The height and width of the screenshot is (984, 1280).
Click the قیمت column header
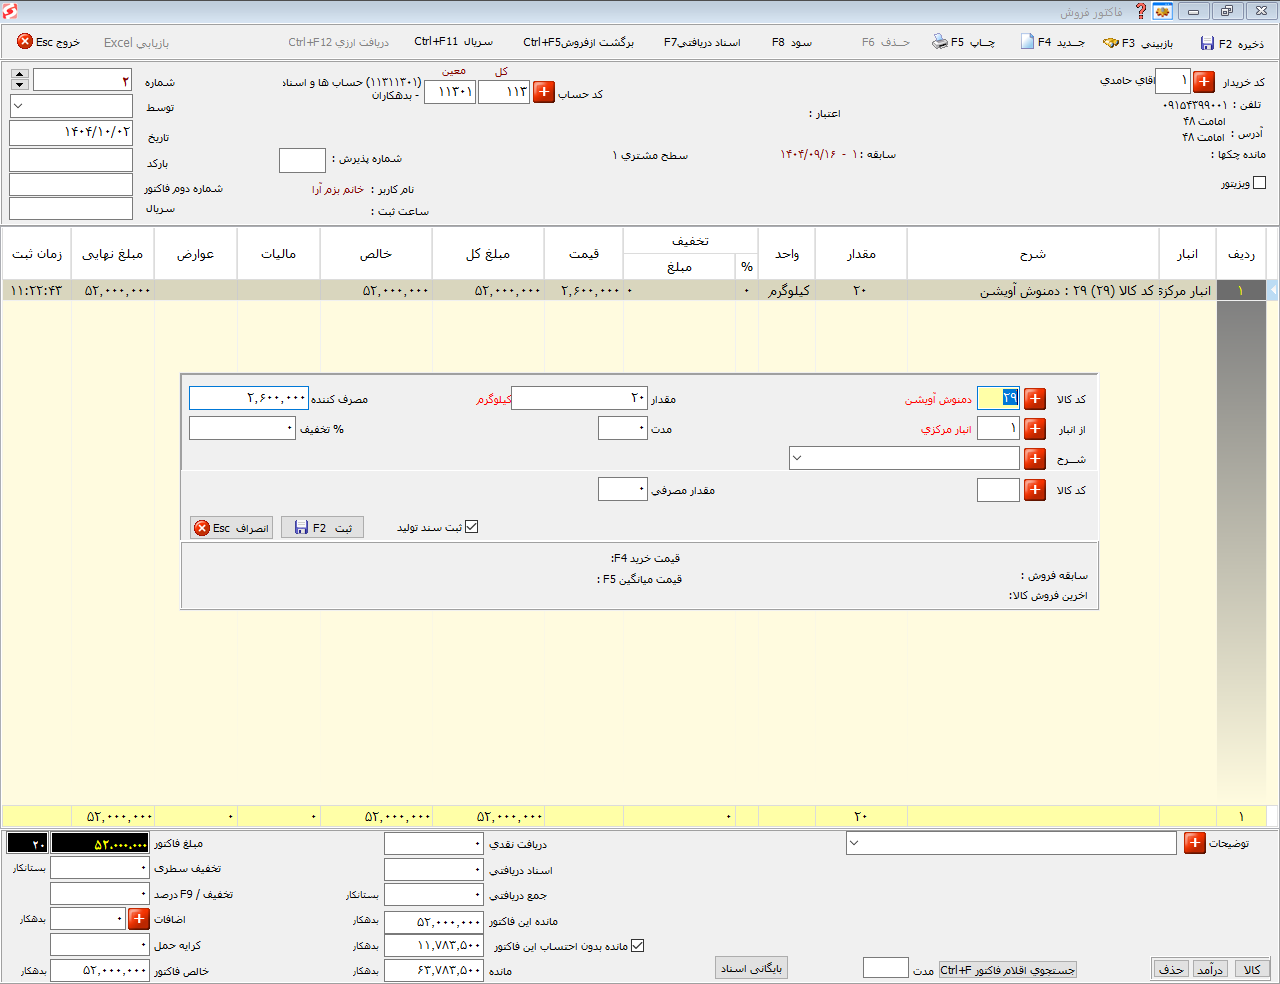(x=584, y=254)
